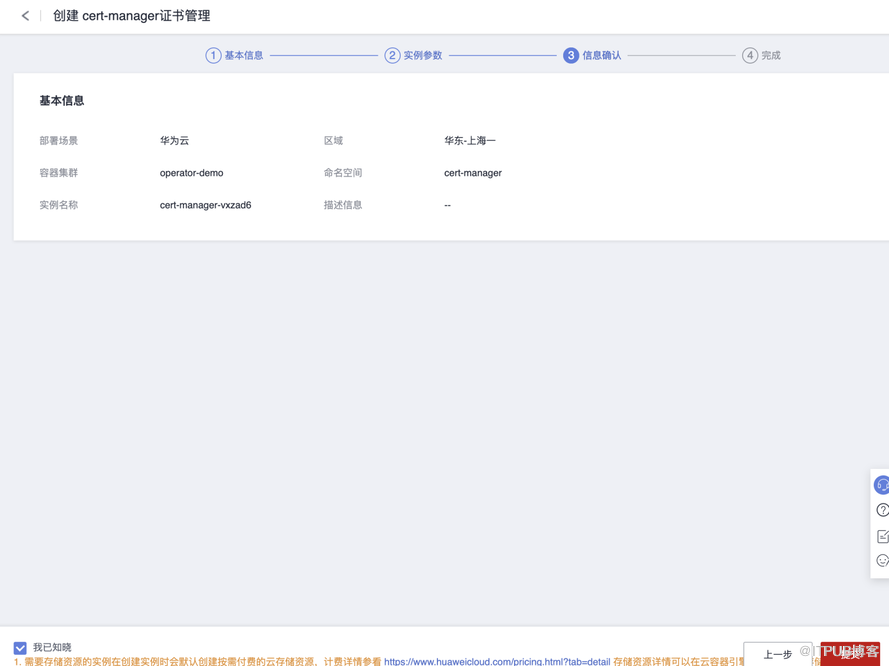Jump to step 2 实例参数

(x=414, y=56)
